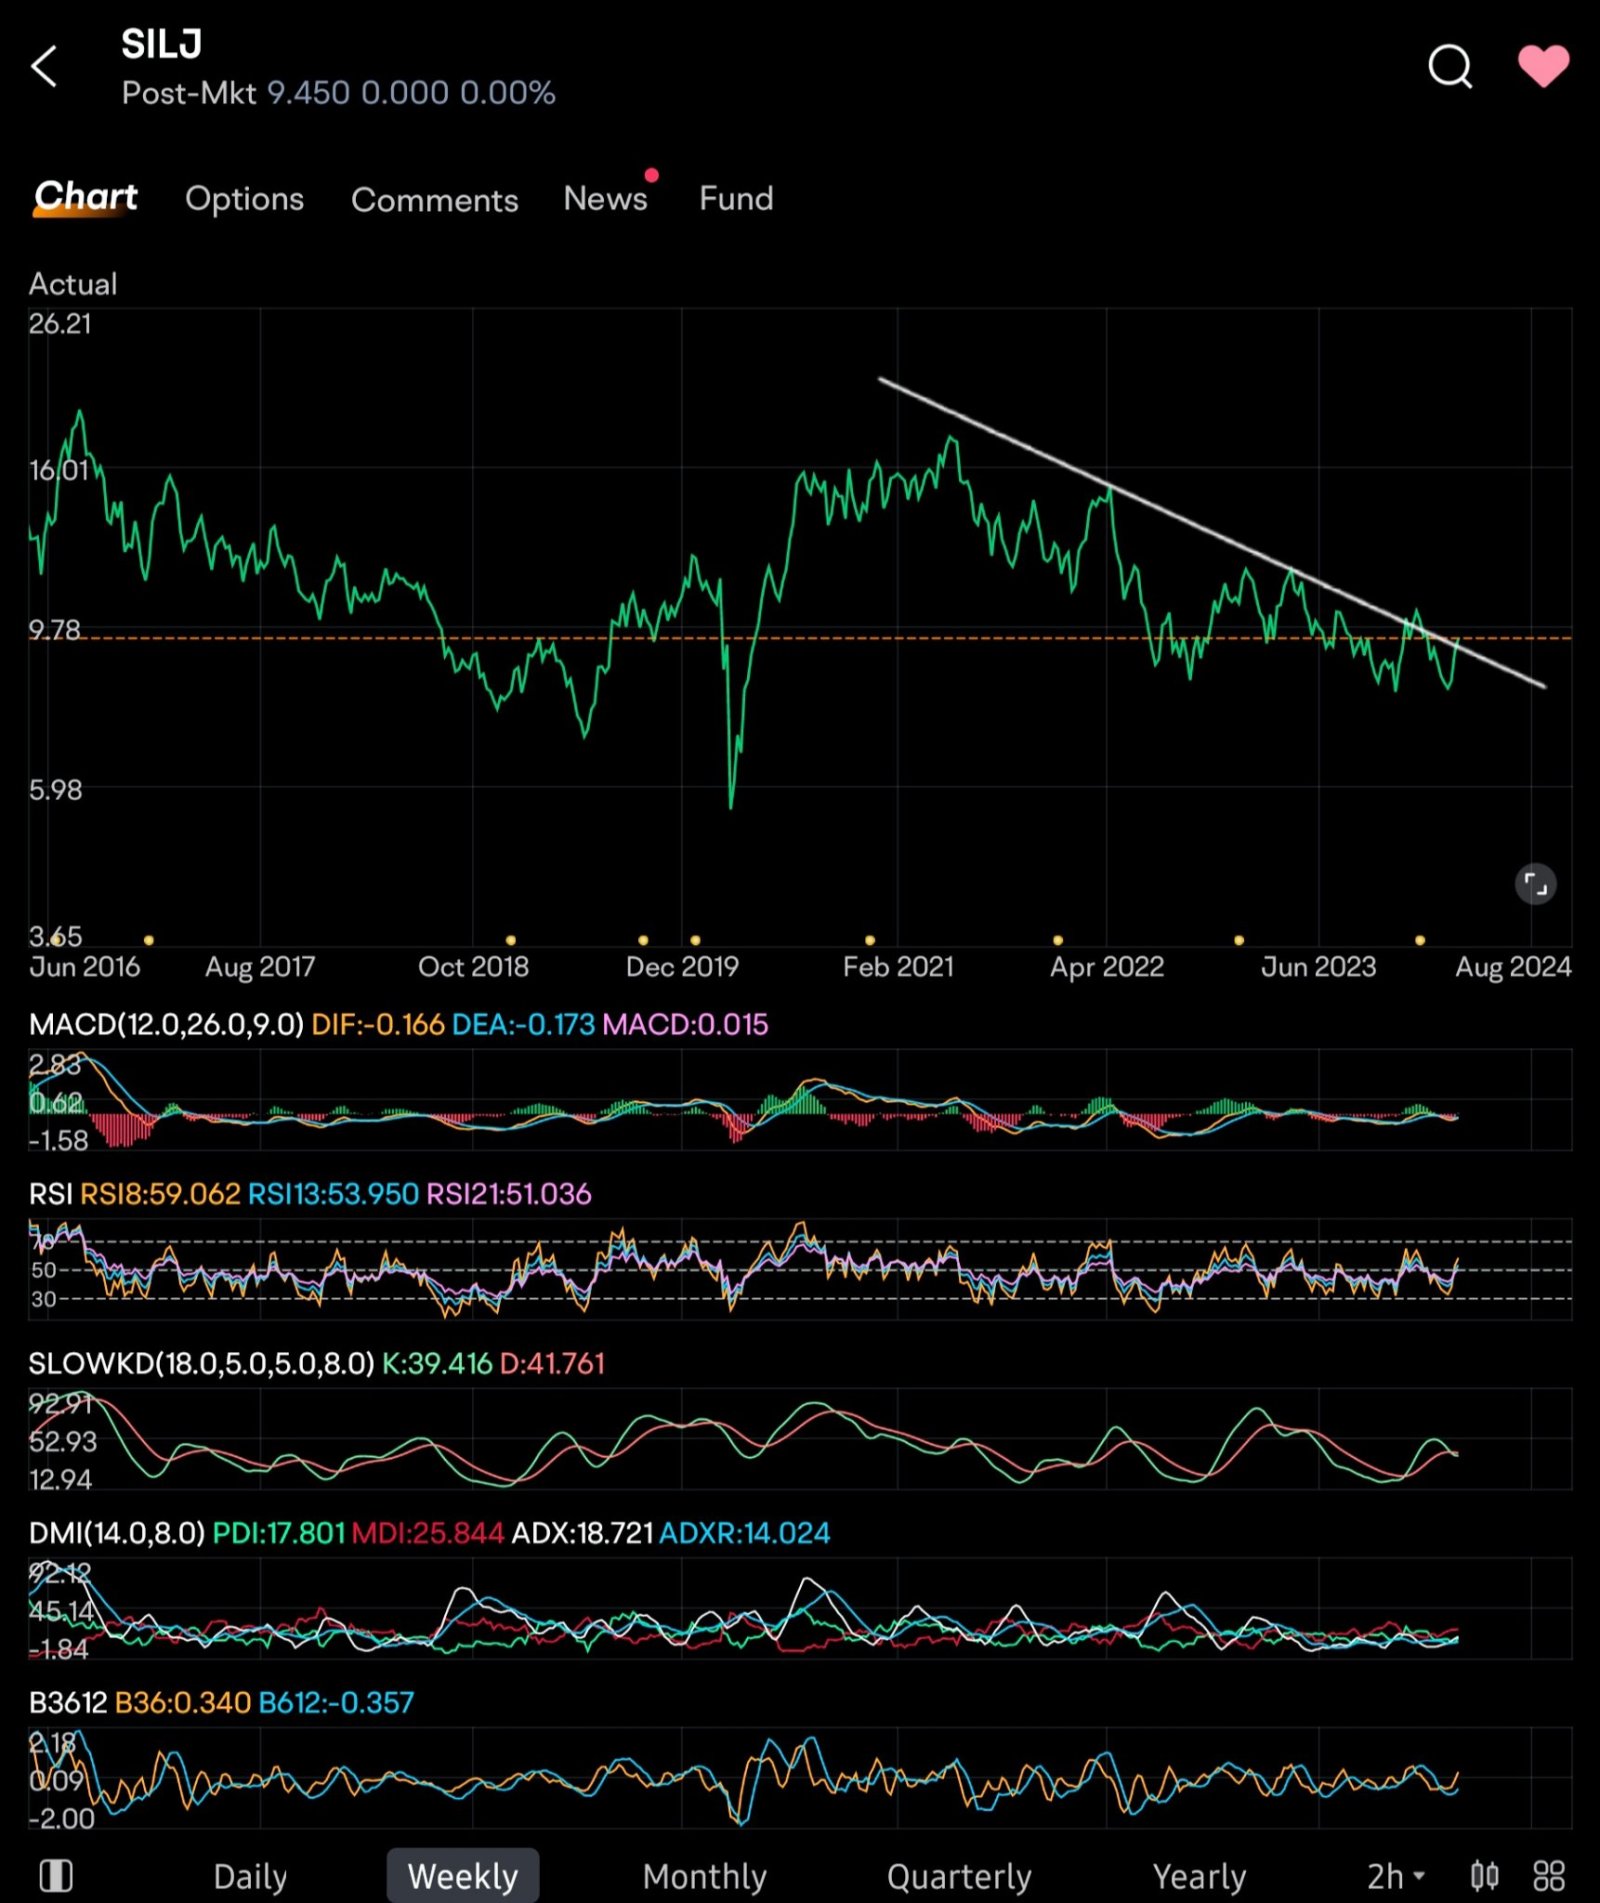The width and height of the screenshot is (1600, 1903).
Task: Go back using the arrow icon
Action: click(x=44, y=67)
